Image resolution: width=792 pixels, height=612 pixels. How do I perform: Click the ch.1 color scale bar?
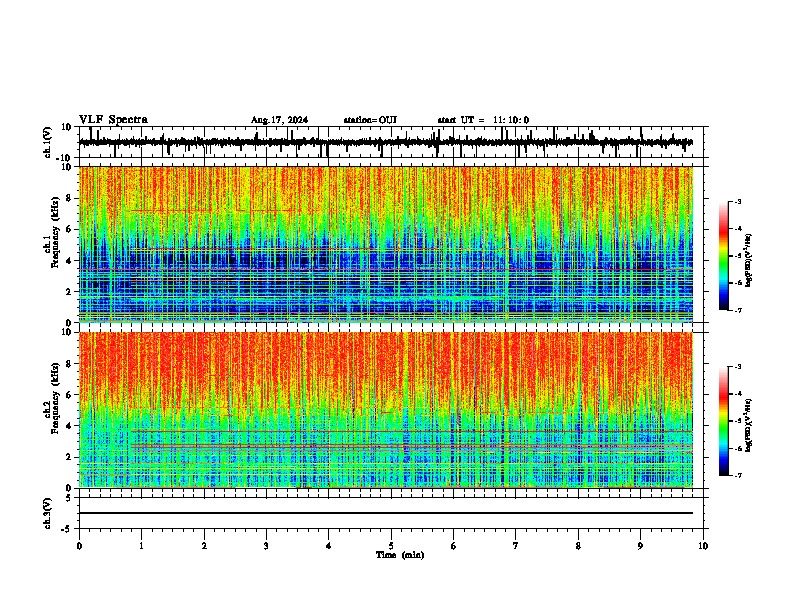click(723, 256)
